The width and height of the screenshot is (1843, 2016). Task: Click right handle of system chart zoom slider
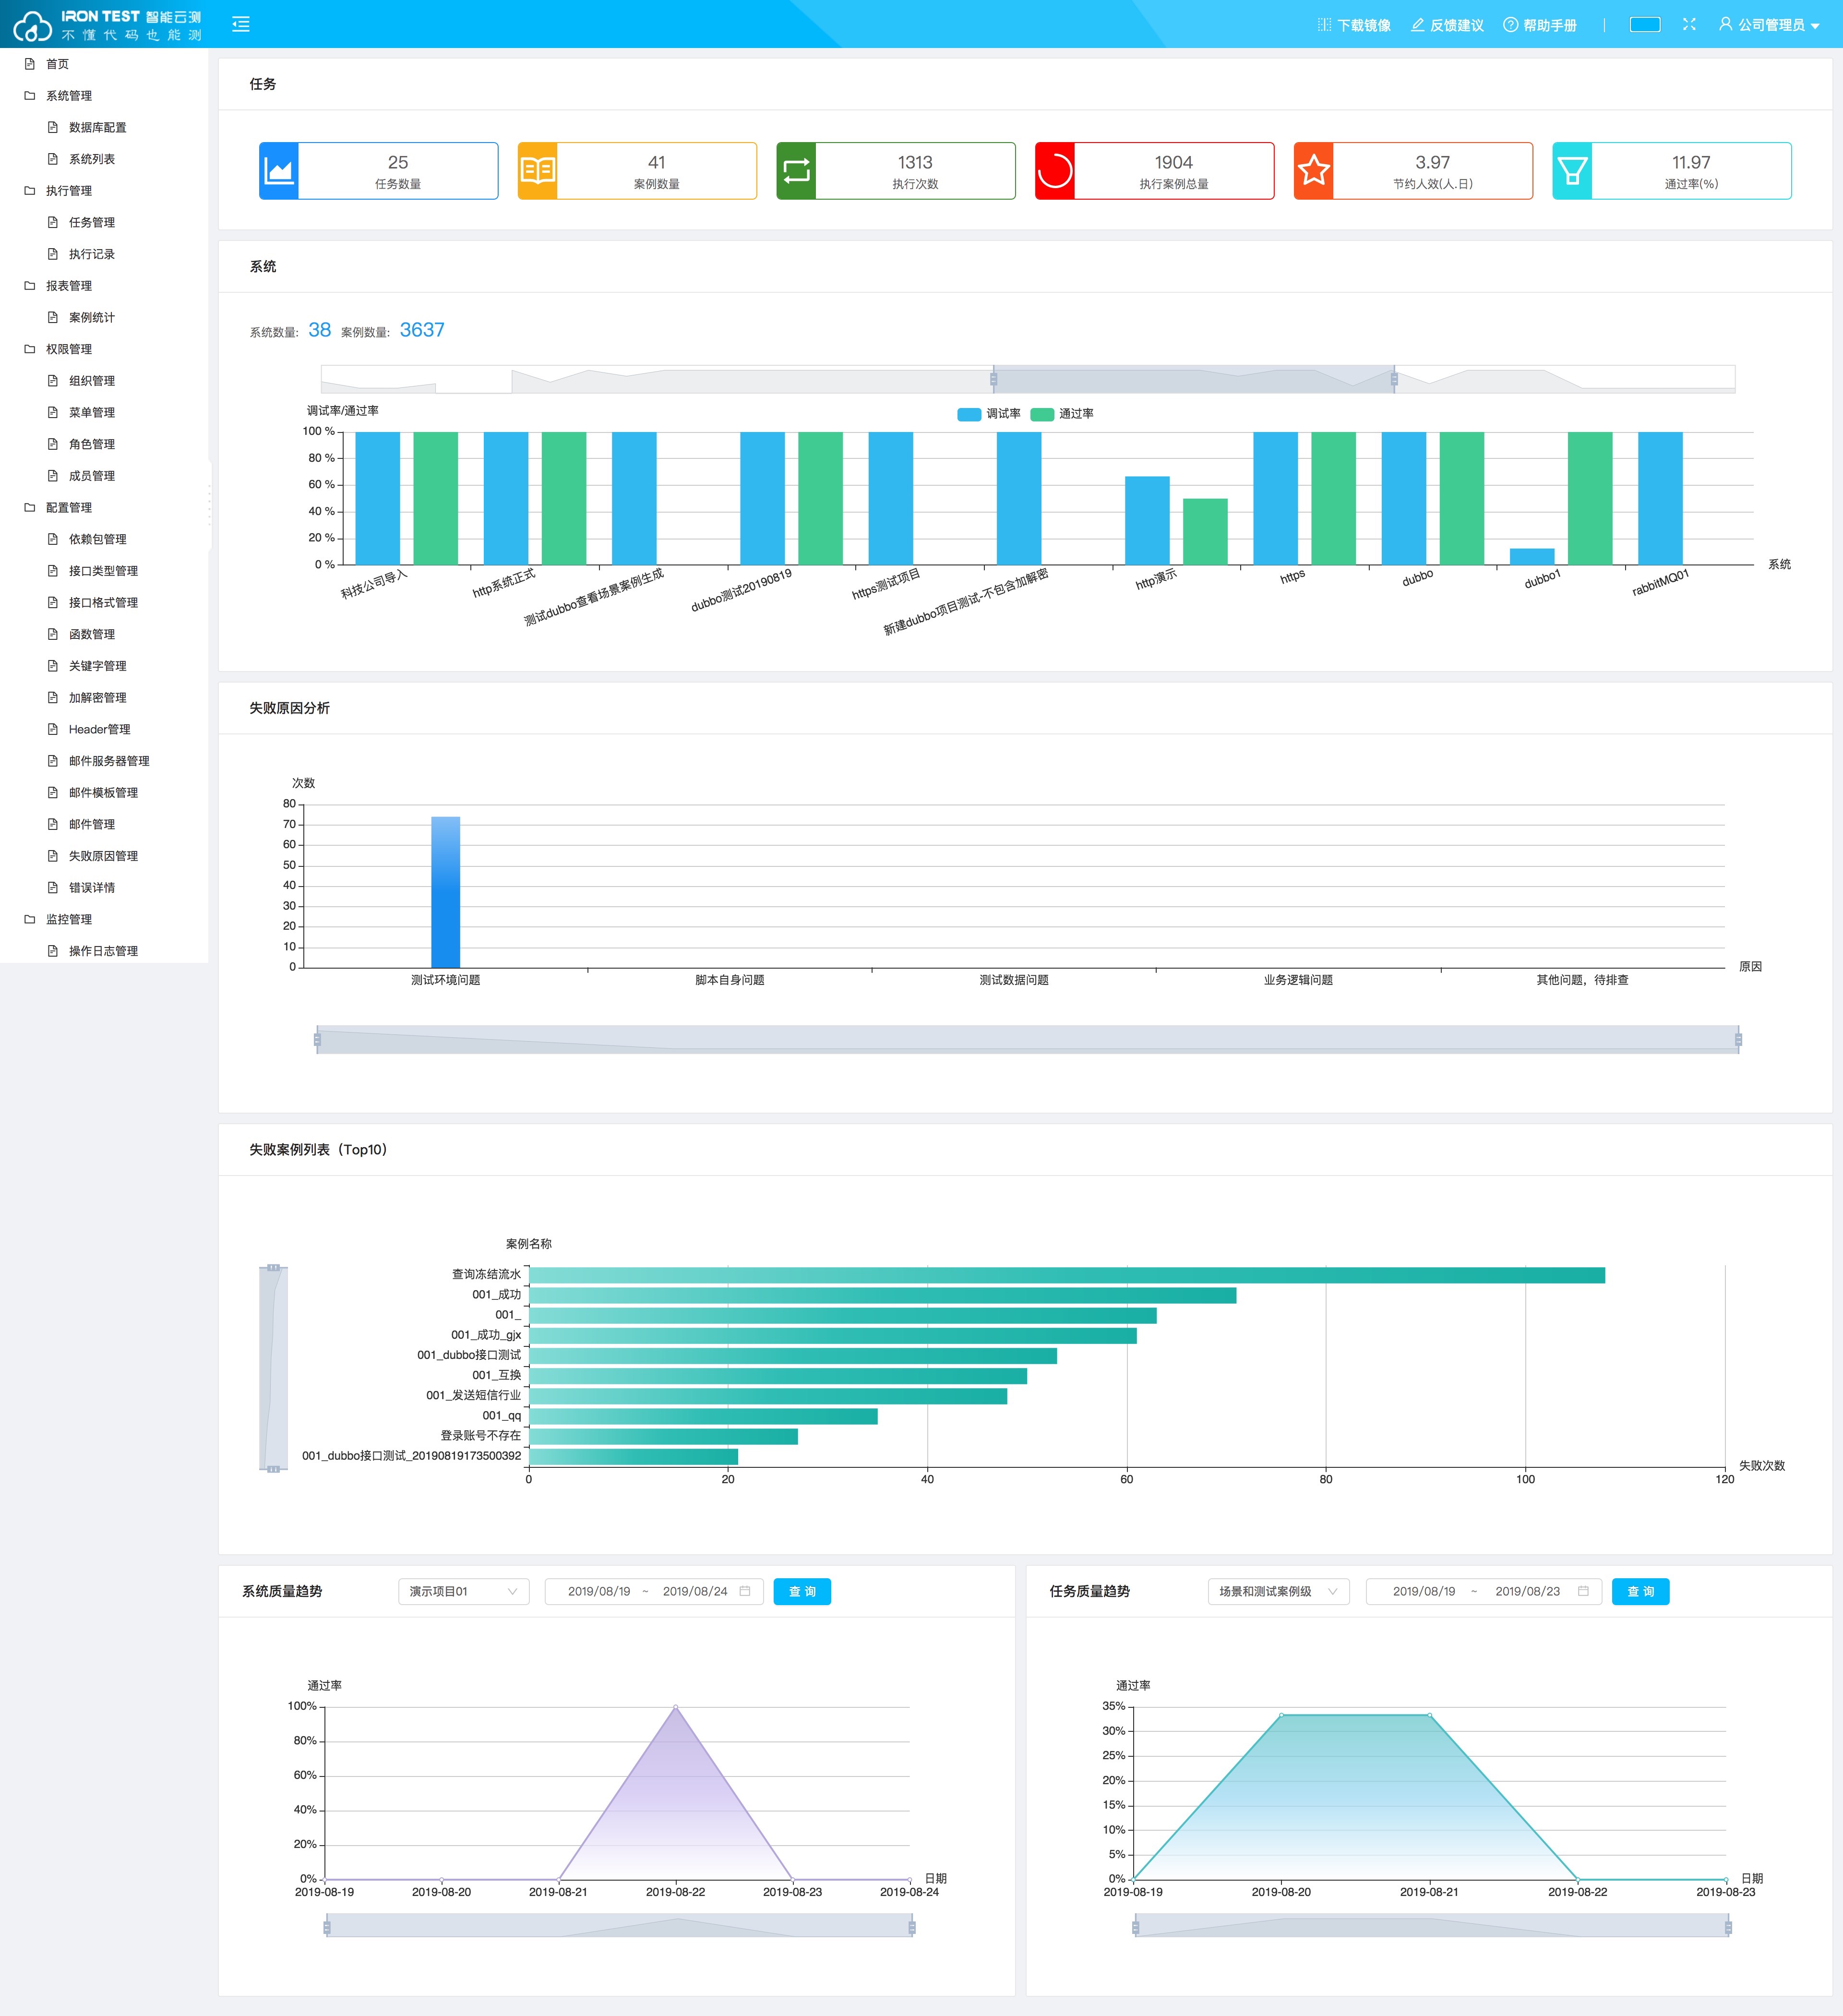[x=1394, y=379]
